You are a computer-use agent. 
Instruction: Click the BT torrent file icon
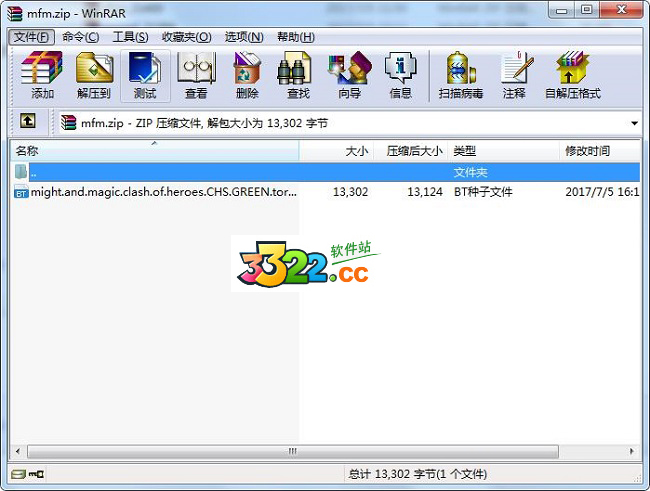pyautogui.click(x=21, y=192)
